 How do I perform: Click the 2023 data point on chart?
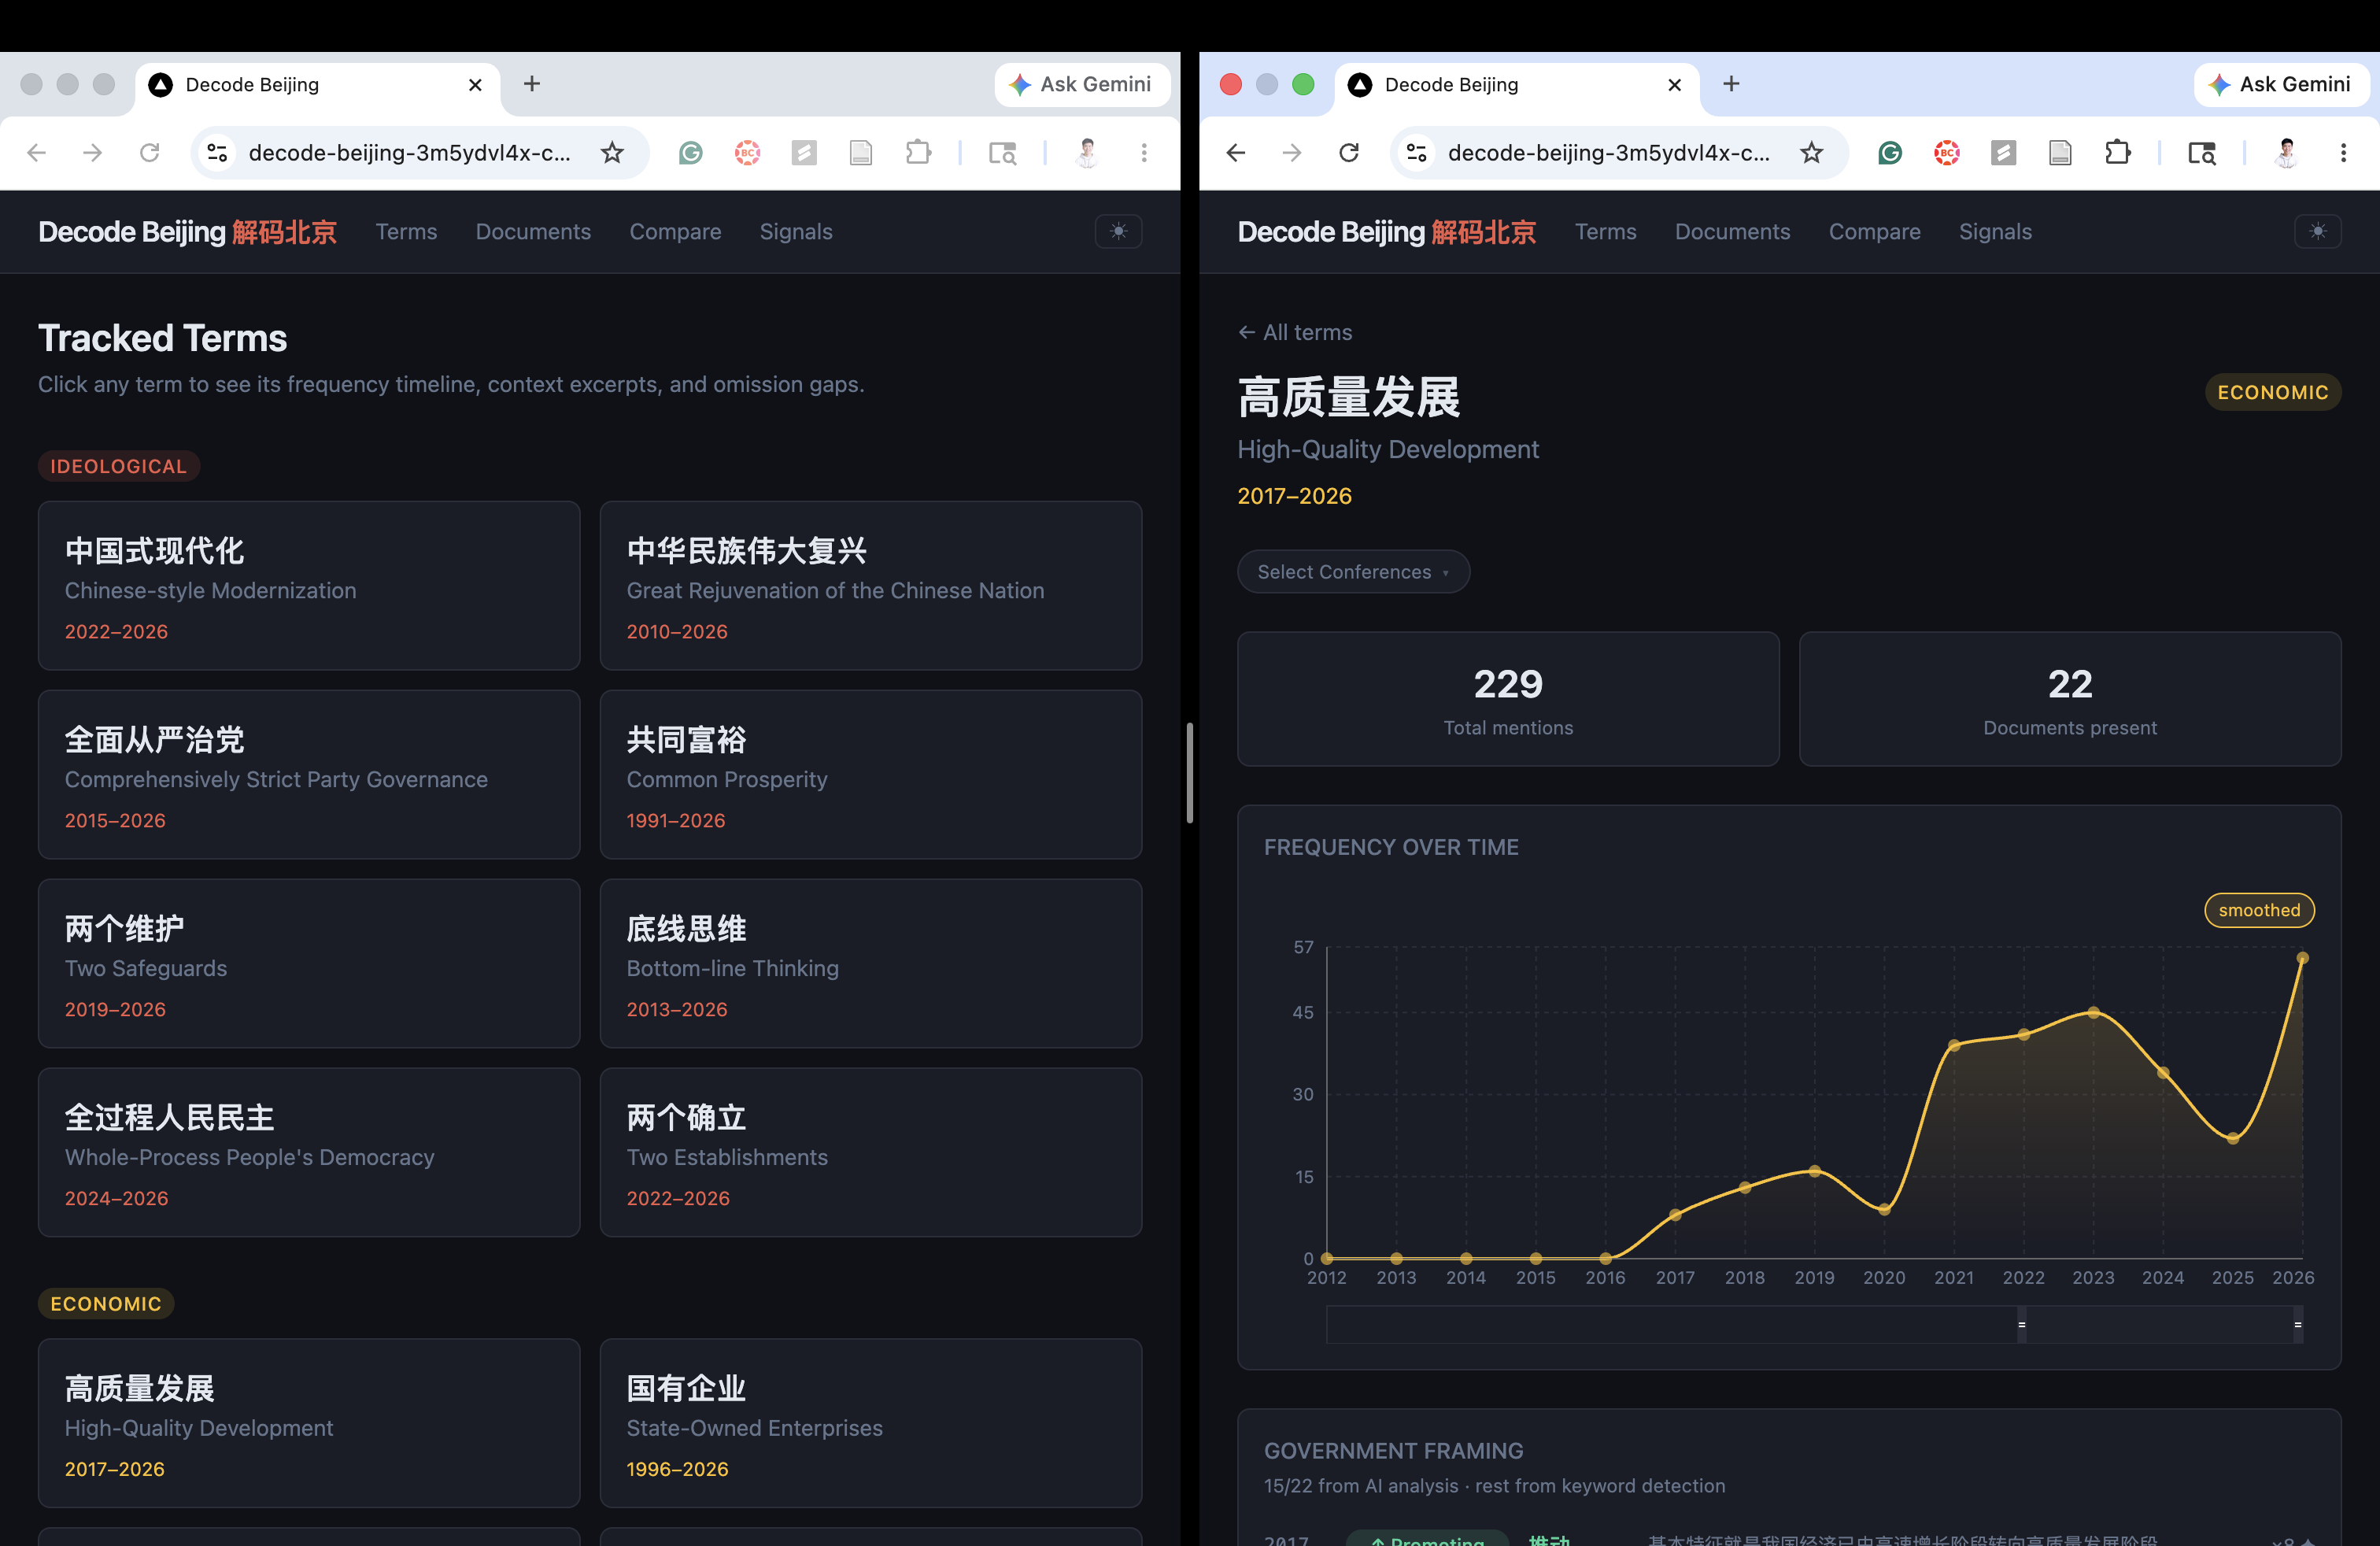pyautogui.click(x=2093, y=1012)
